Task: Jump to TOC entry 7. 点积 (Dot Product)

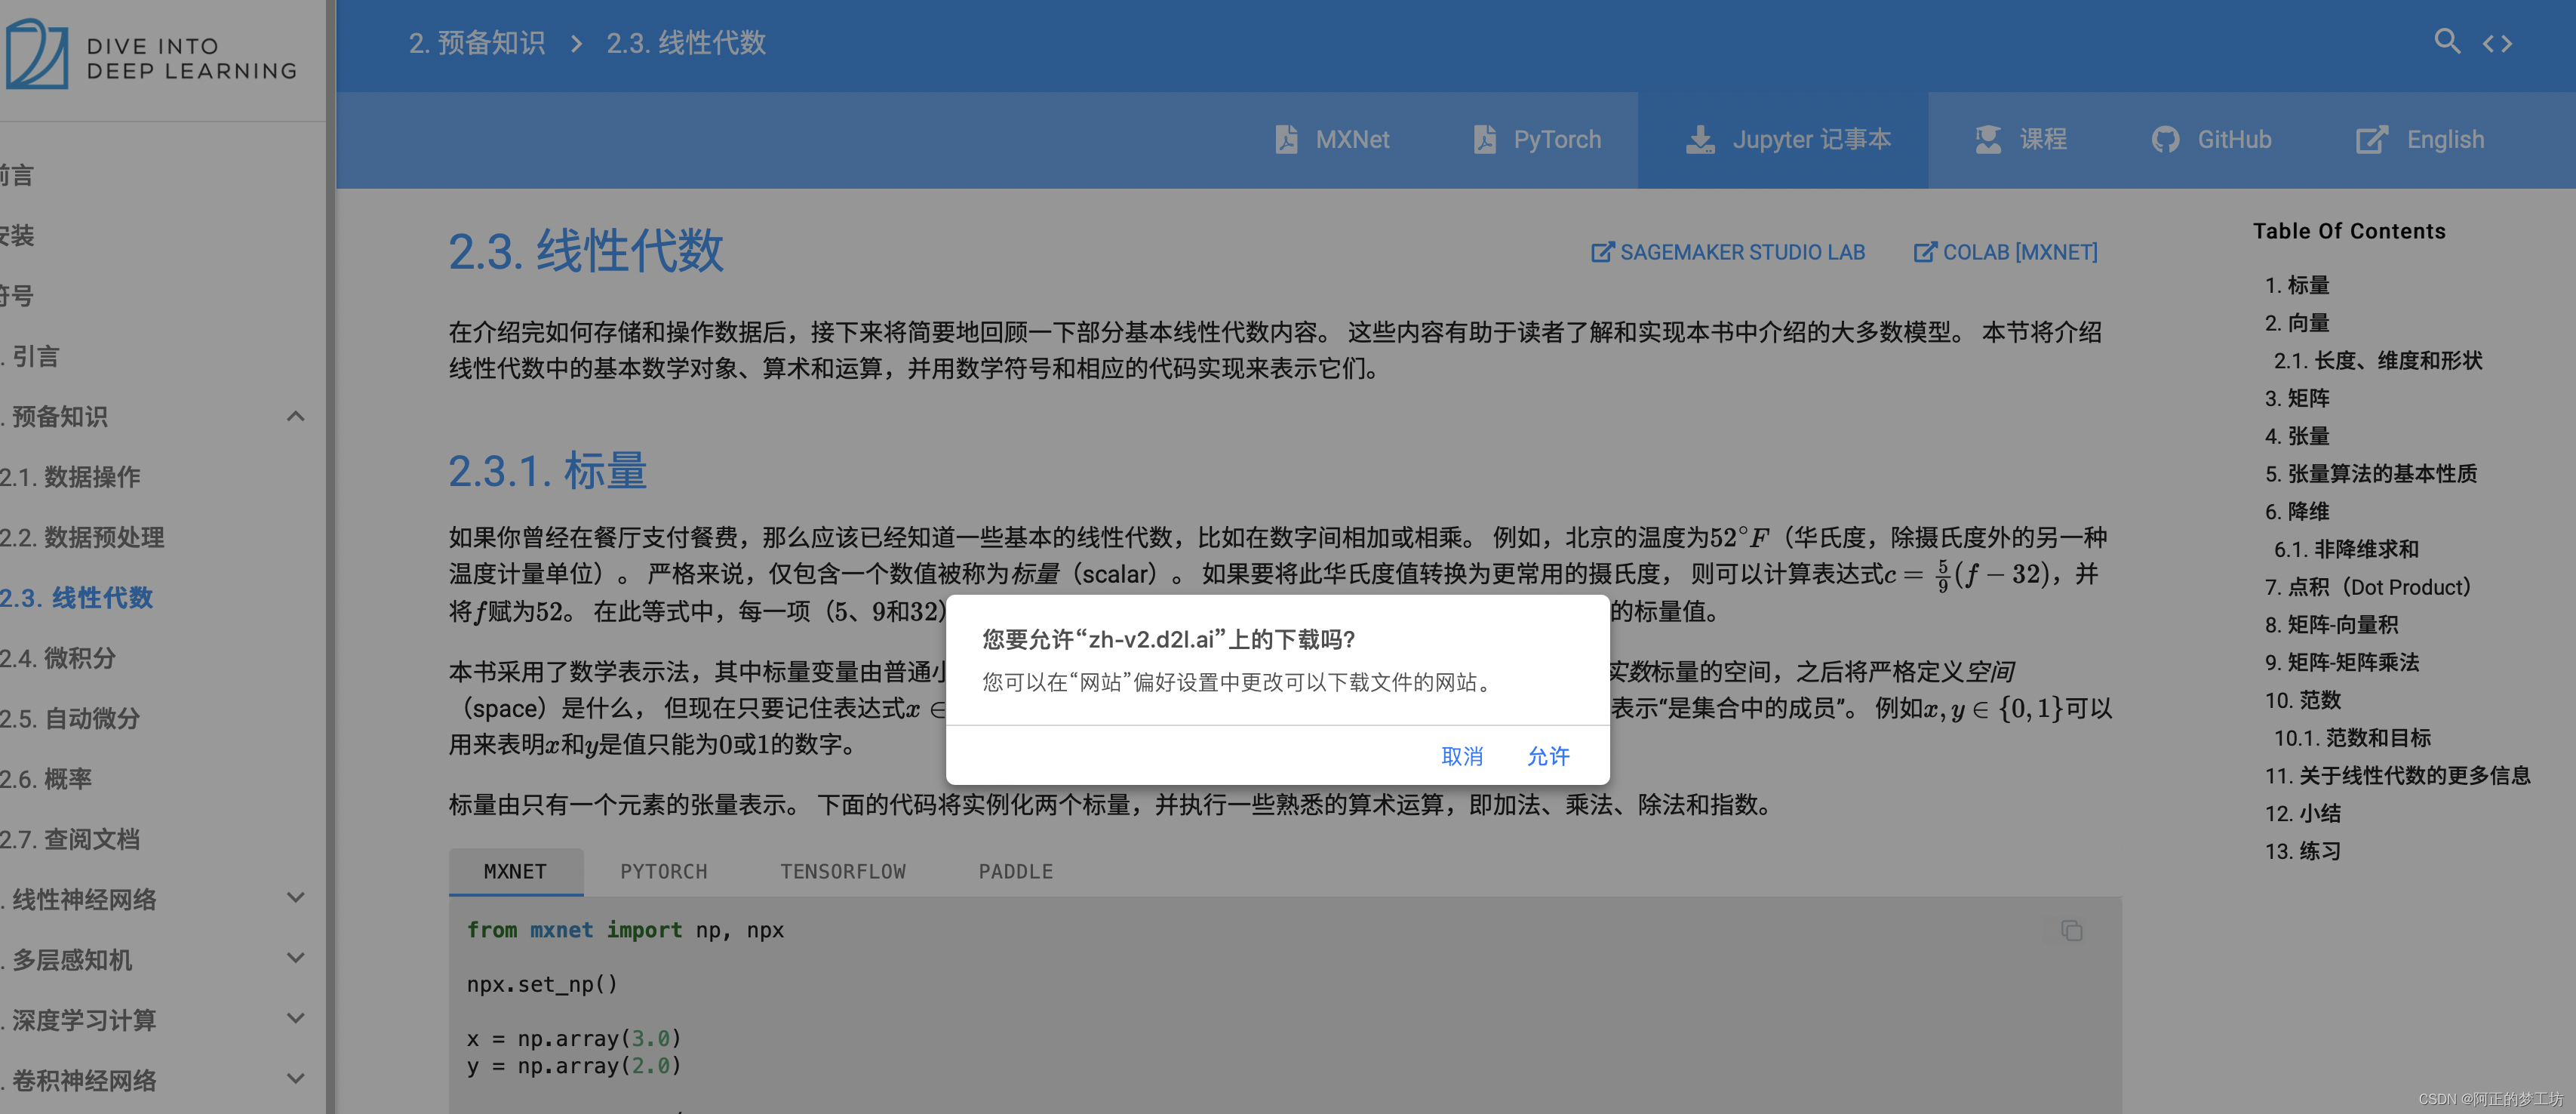Action: pyautogui.click(x=2368, y=587)
